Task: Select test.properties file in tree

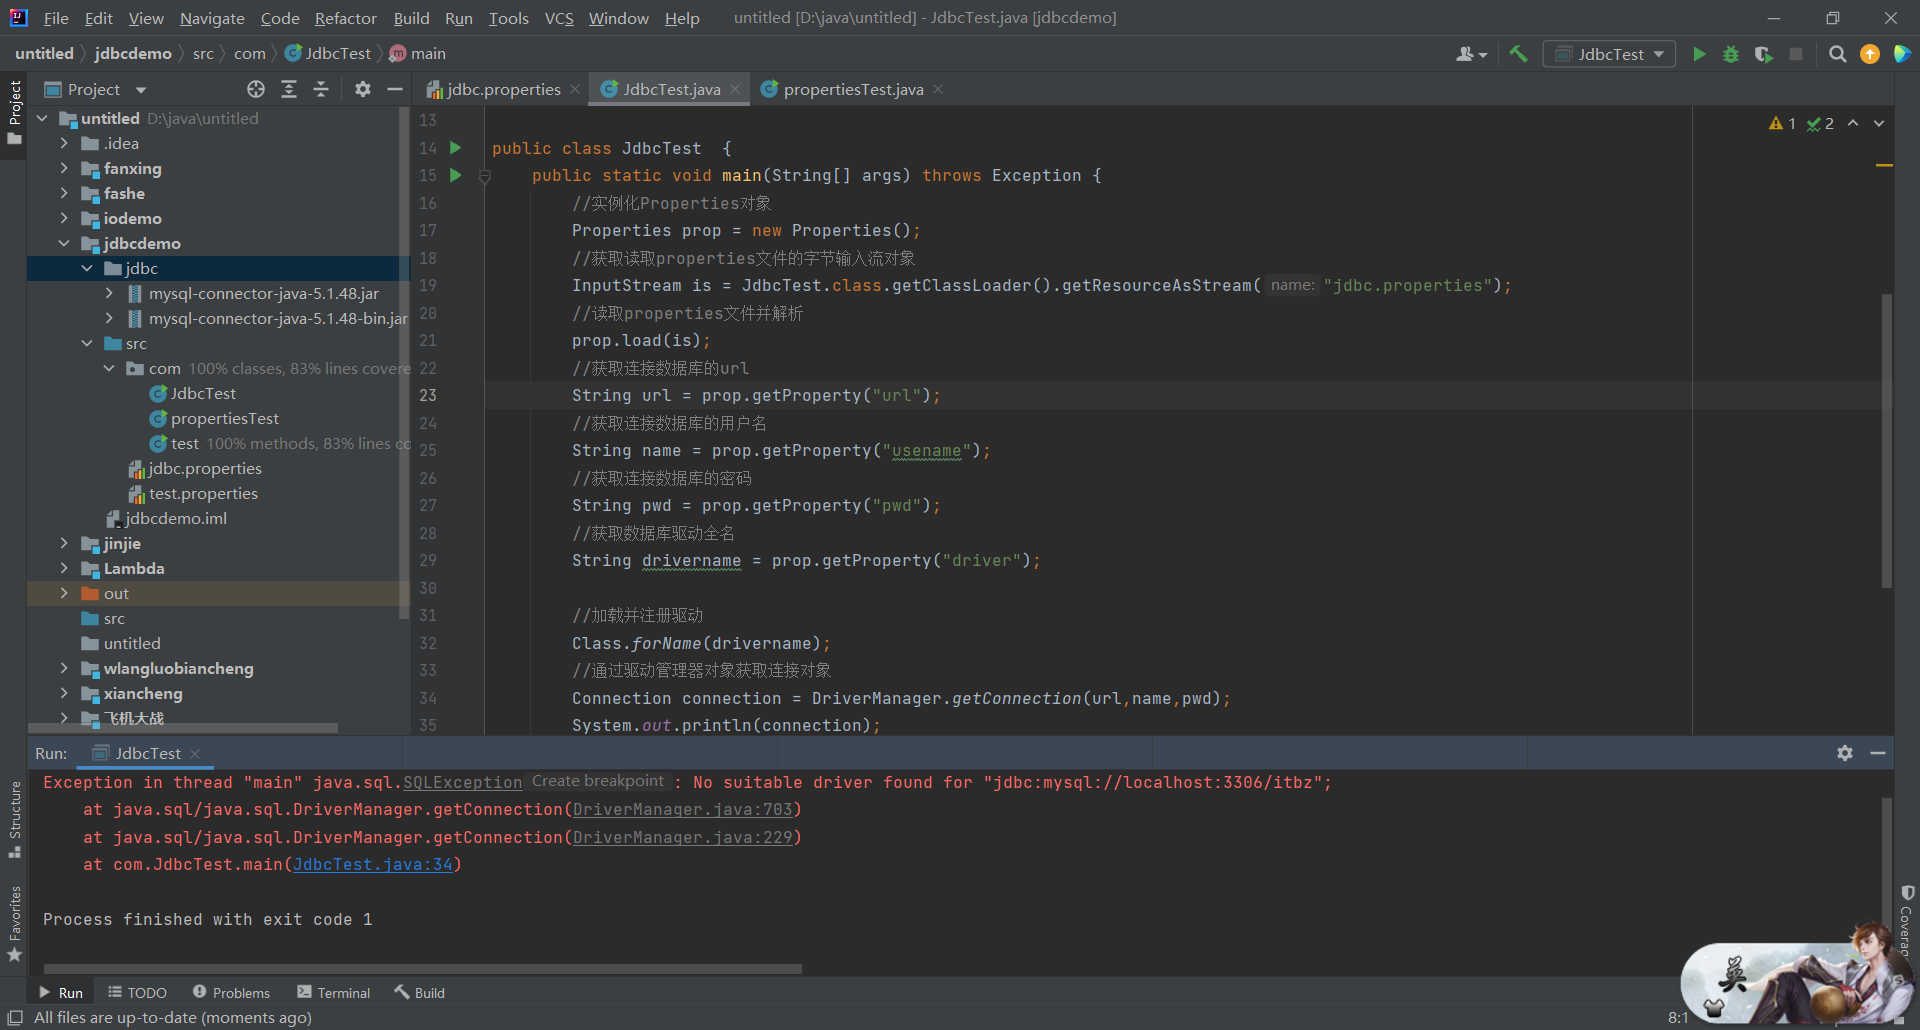Action: [x=203, y=493]
